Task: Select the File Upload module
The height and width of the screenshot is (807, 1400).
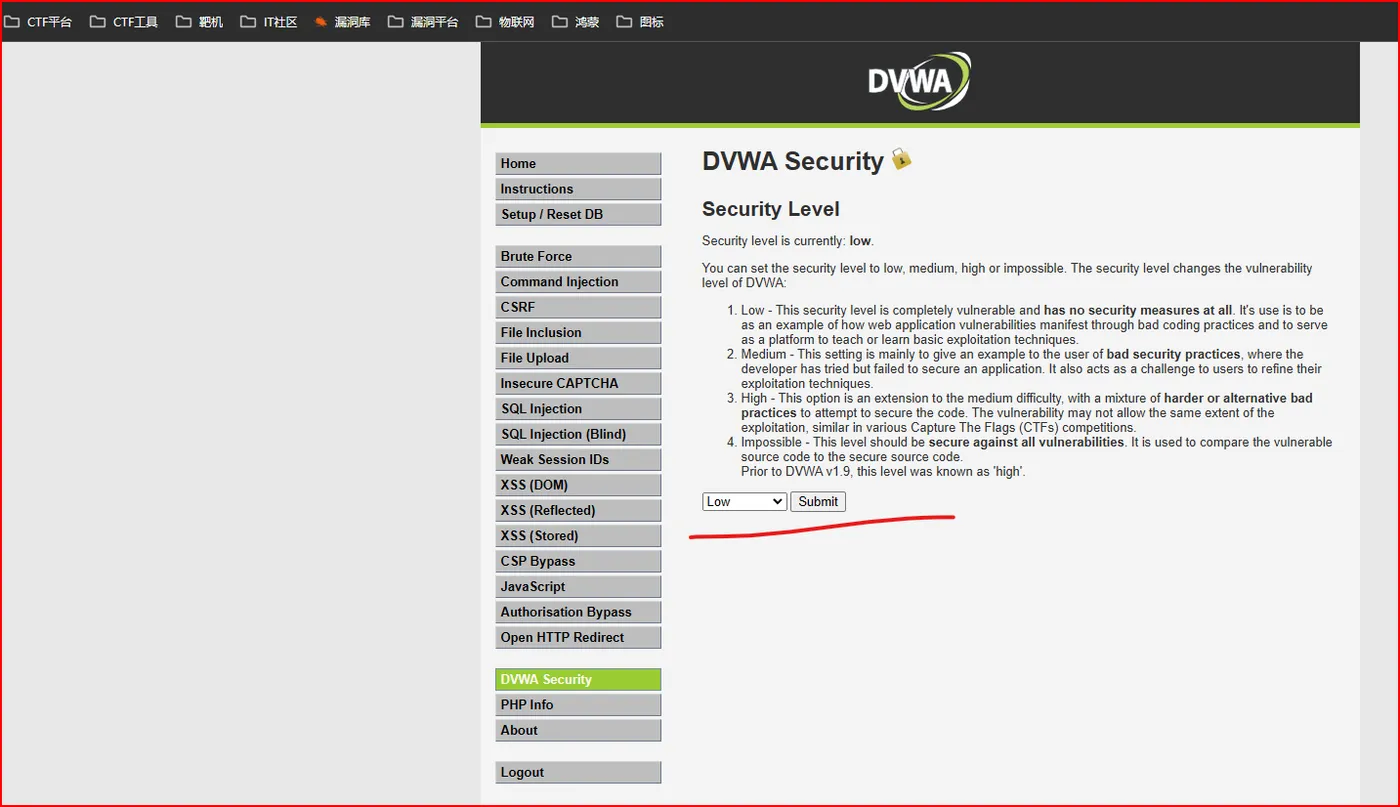Action: [x=578, y=358]
